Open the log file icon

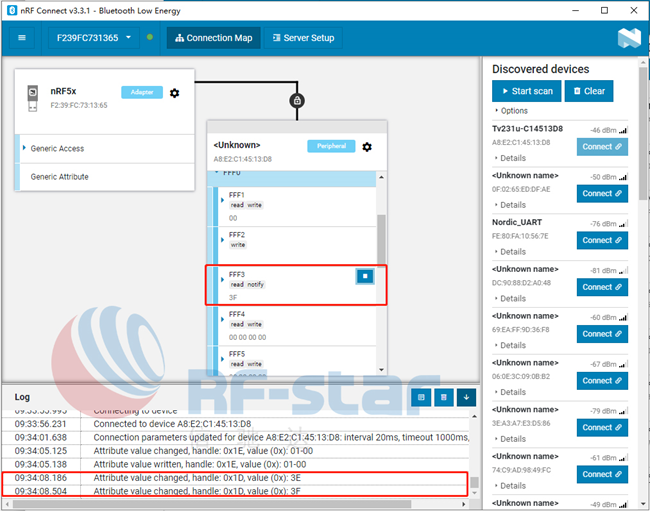click(421, 397)
